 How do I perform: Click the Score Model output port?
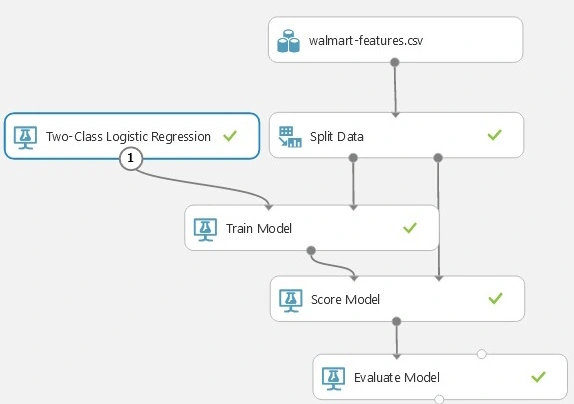coord(396,322)
